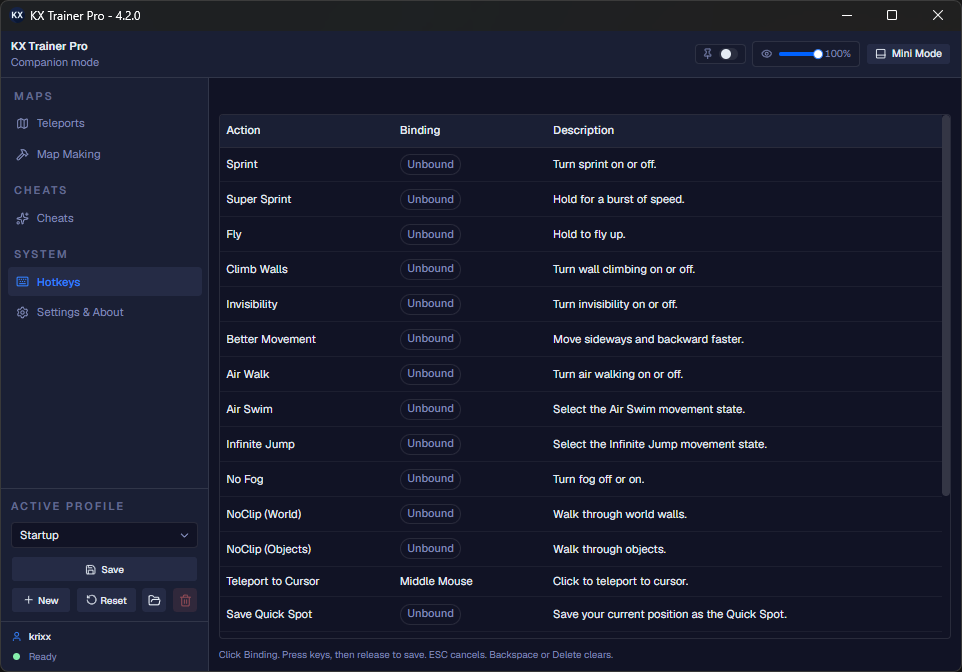Click the plus icon on New button

click(x=28, y=600)
